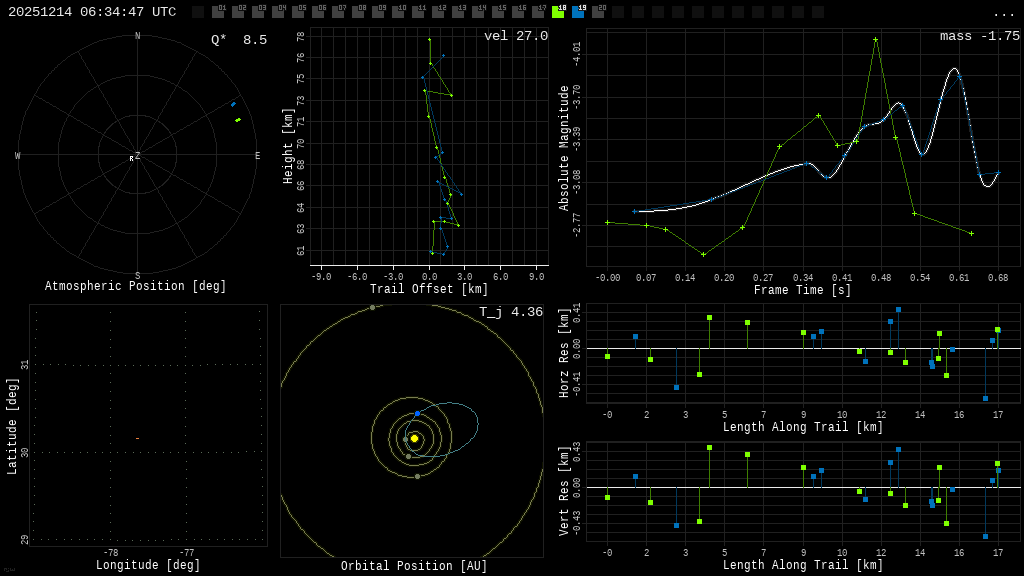
Task: Click the timestamp 20251214 06:34:47 UTC
Action: [92, 12]
